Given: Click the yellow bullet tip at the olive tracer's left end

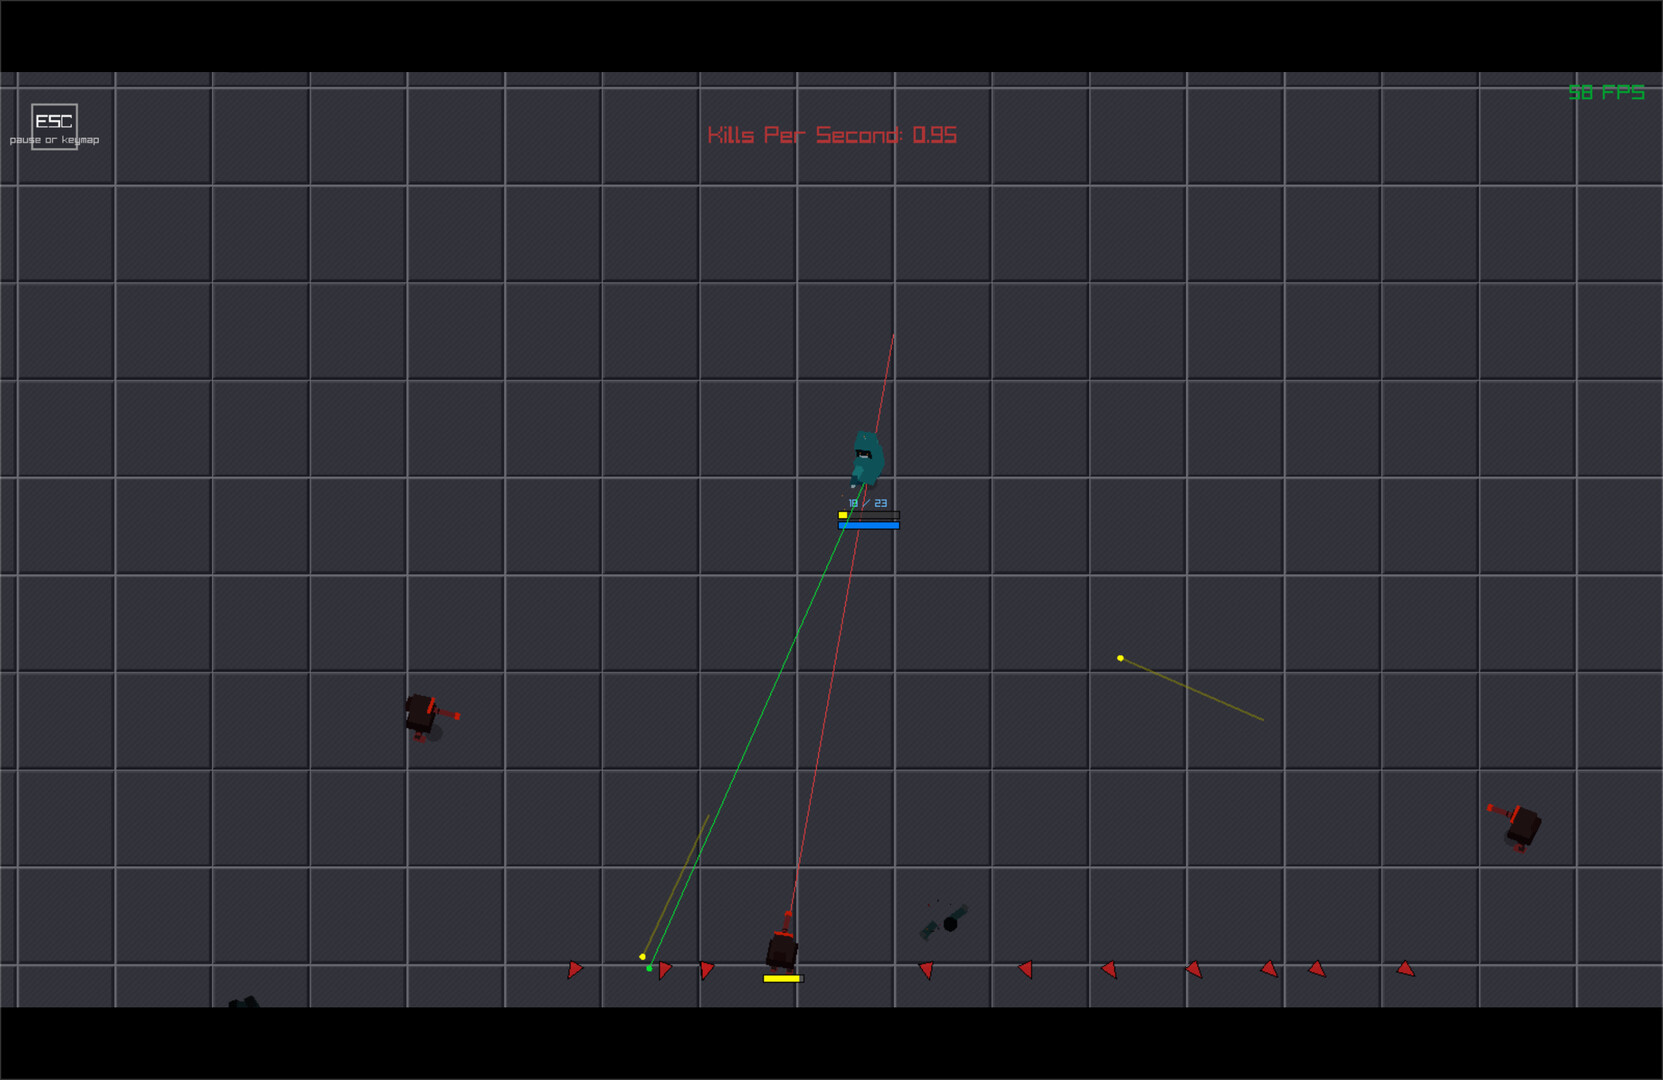Looking at the screenshot, I should coord(1120,658).
